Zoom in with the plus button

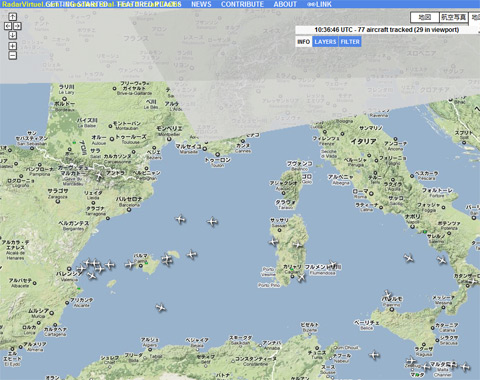[12, 46]
